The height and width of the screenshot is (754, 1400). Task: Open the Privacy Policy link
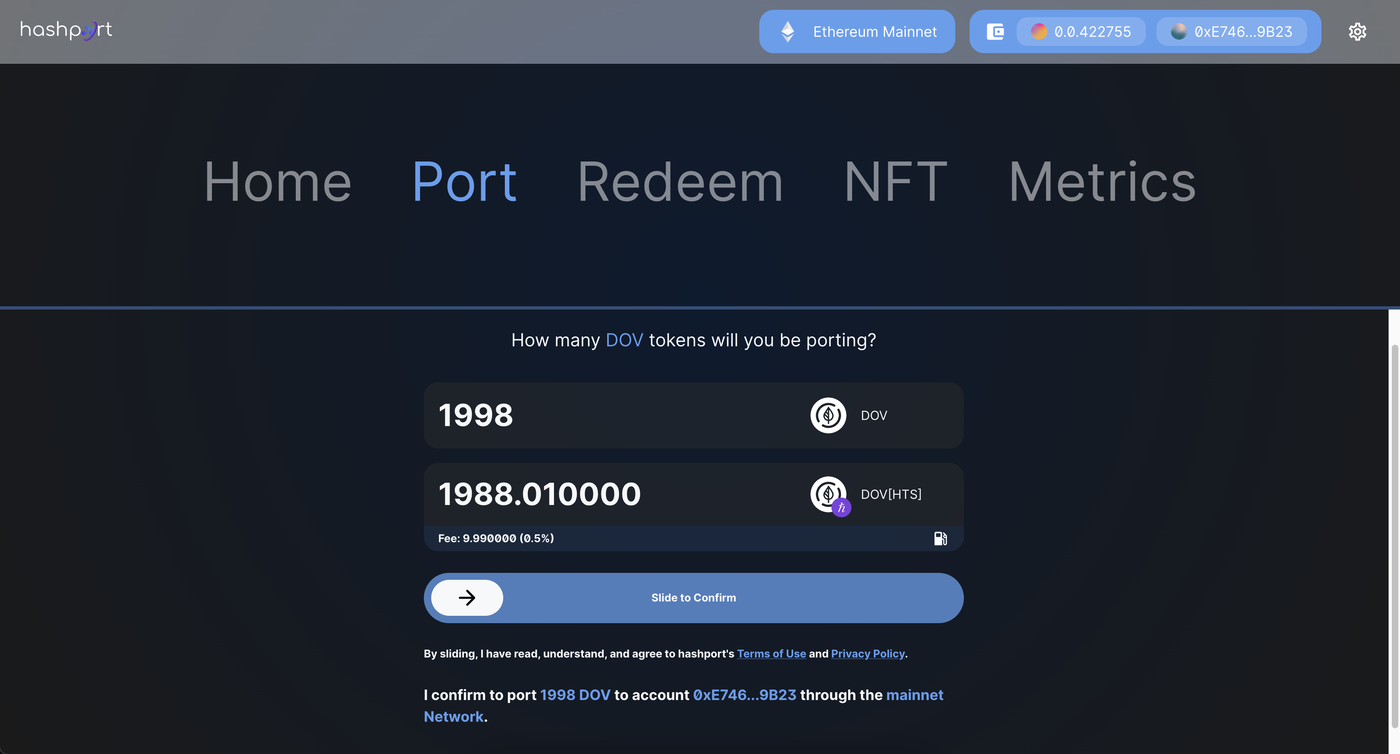(x=867, y=654)
